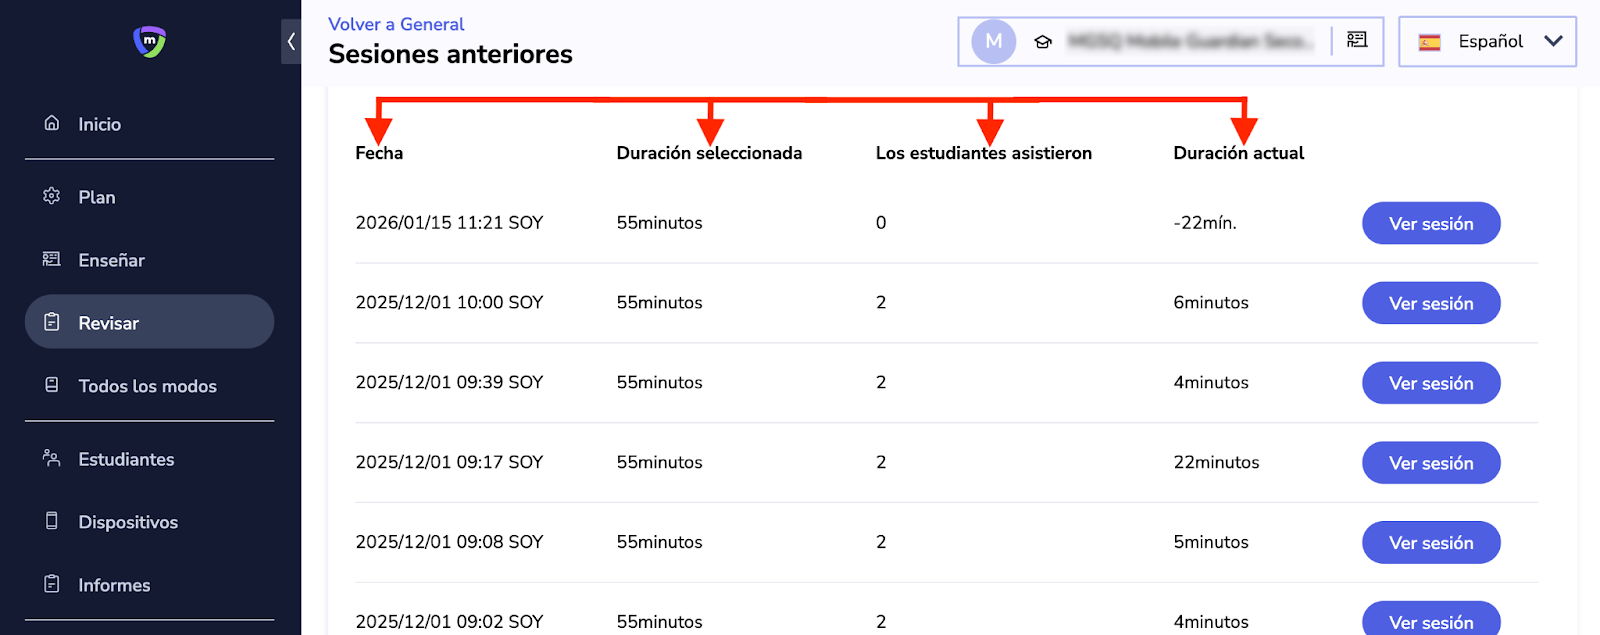The image size is (1600, 635).
Task: Follow the Volver a General link
Action: click(x=396, y=24)
